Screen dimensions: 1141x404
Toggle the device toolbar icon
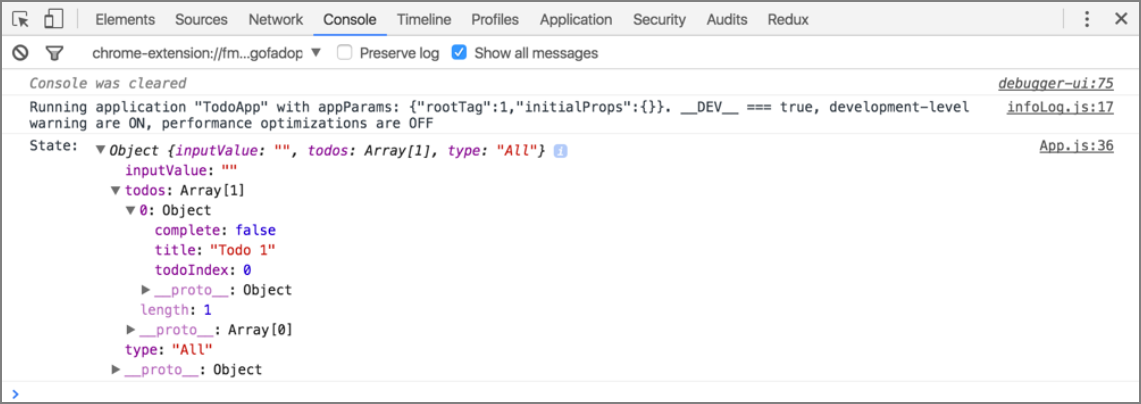(x=54, y=19)
